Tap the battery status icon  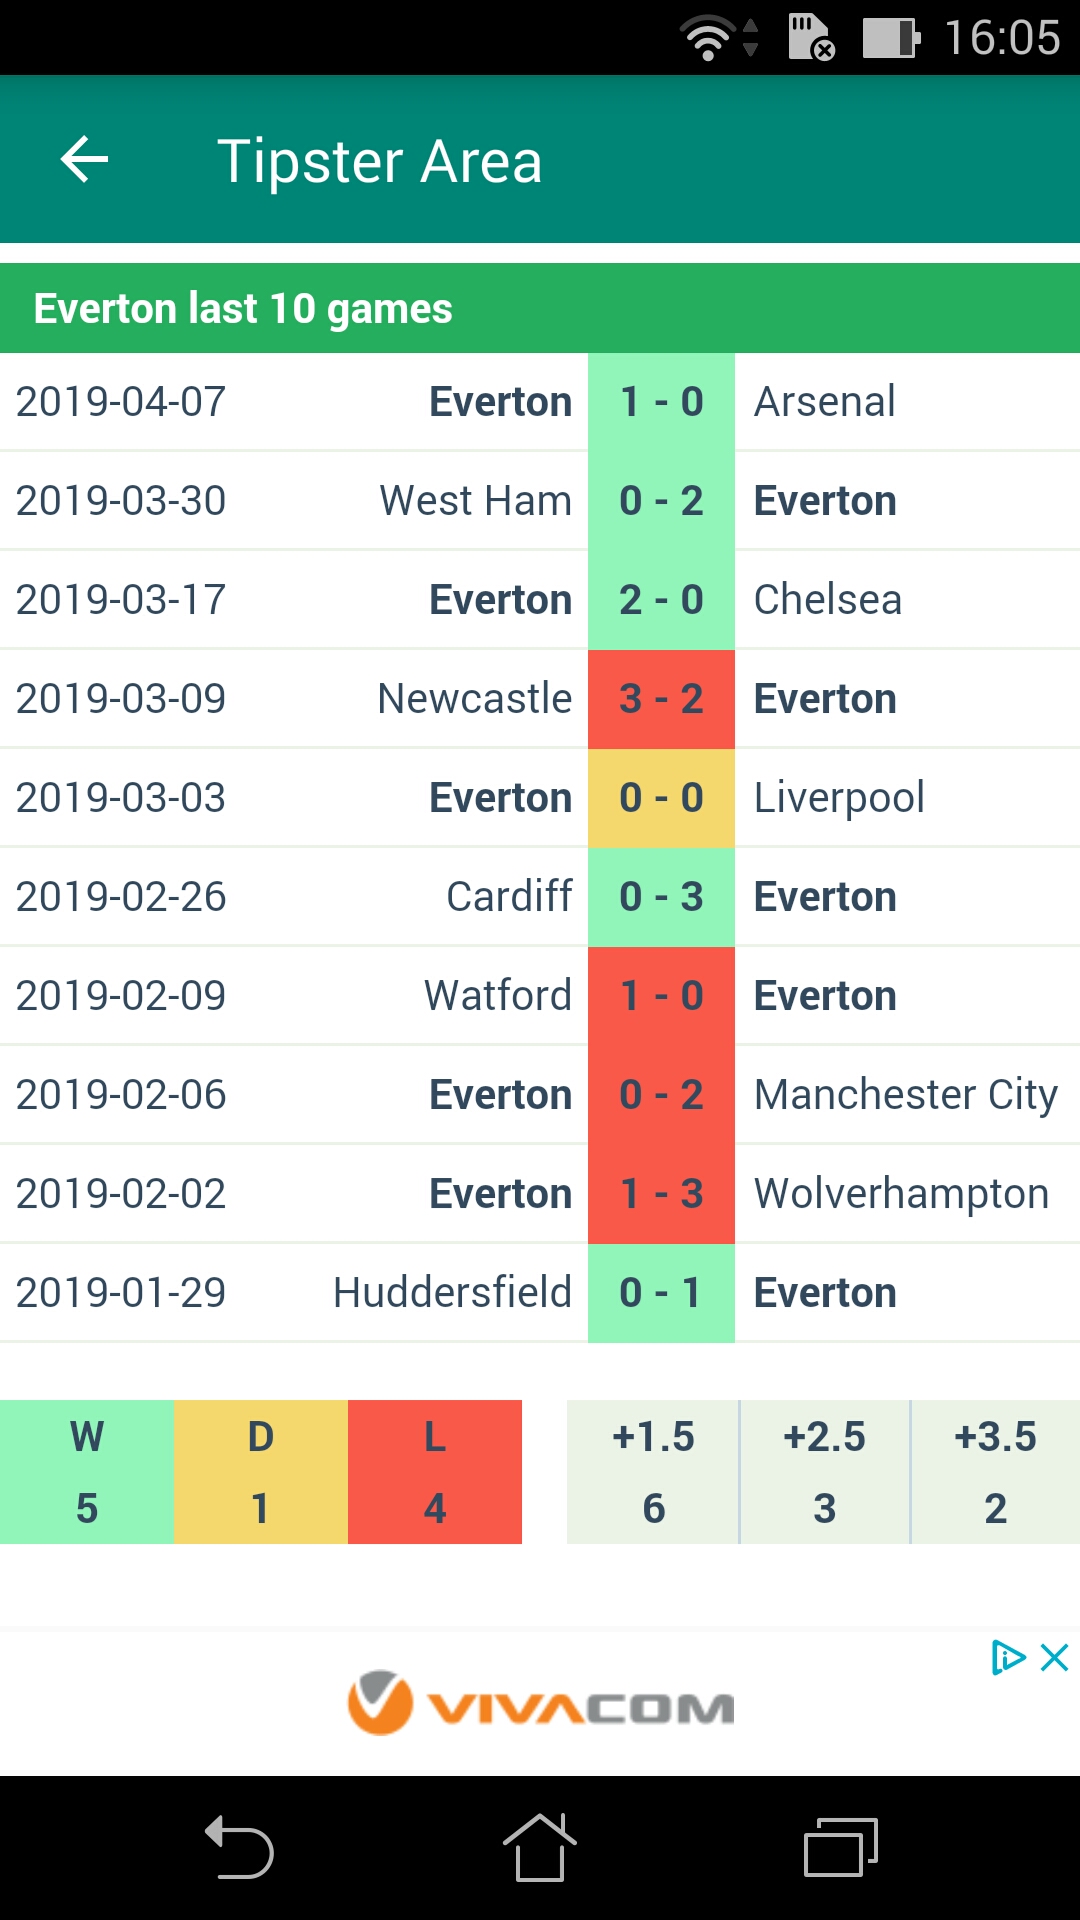click(891, 38)
